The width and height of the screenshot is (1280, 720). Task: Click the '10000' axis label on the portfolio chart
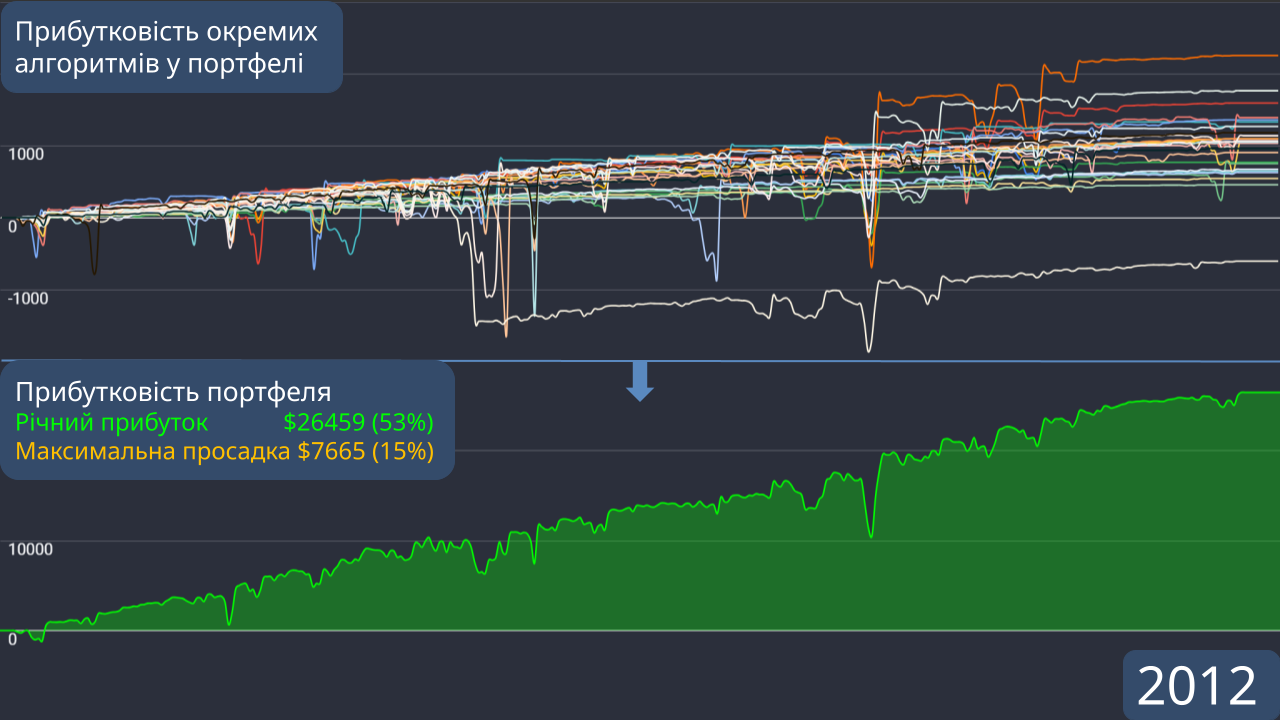[30, 549]
